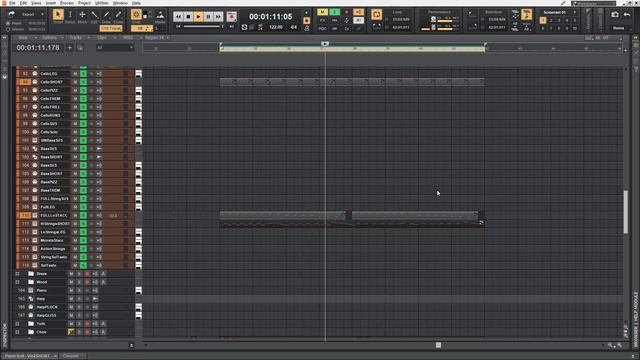This screenshot has height=360, width=640.
Task: Open the Insert menu
Action: tap(51, 3)
